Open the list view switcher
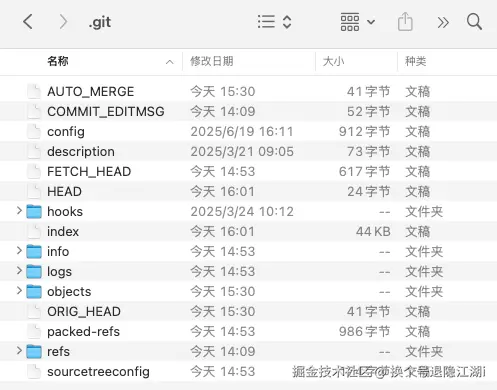Image resolution: width=497 pixels, height=390 pixels. 275,22
